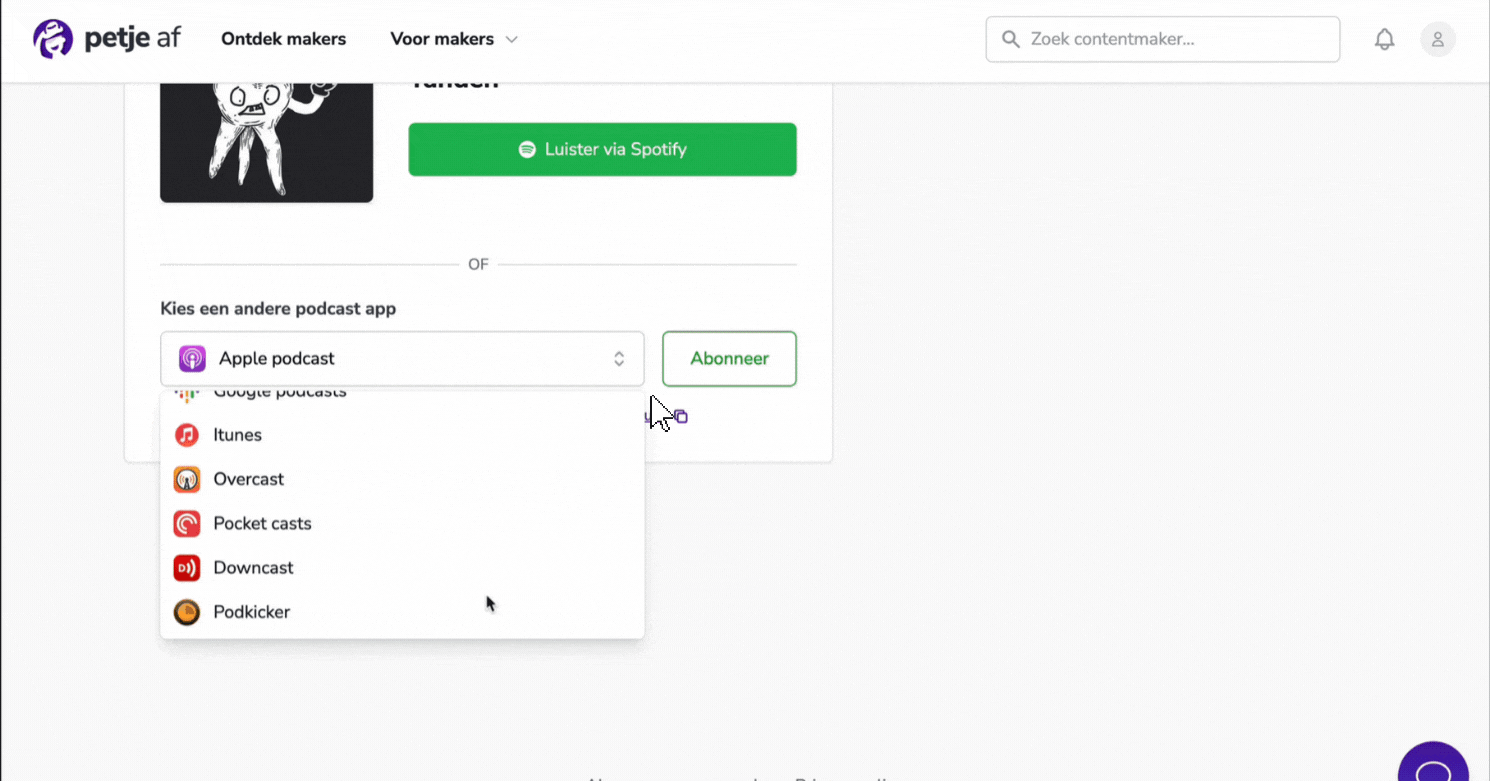The image size is (1490, 782).
Task: Click the petje af logo icon
Action: 53,39
